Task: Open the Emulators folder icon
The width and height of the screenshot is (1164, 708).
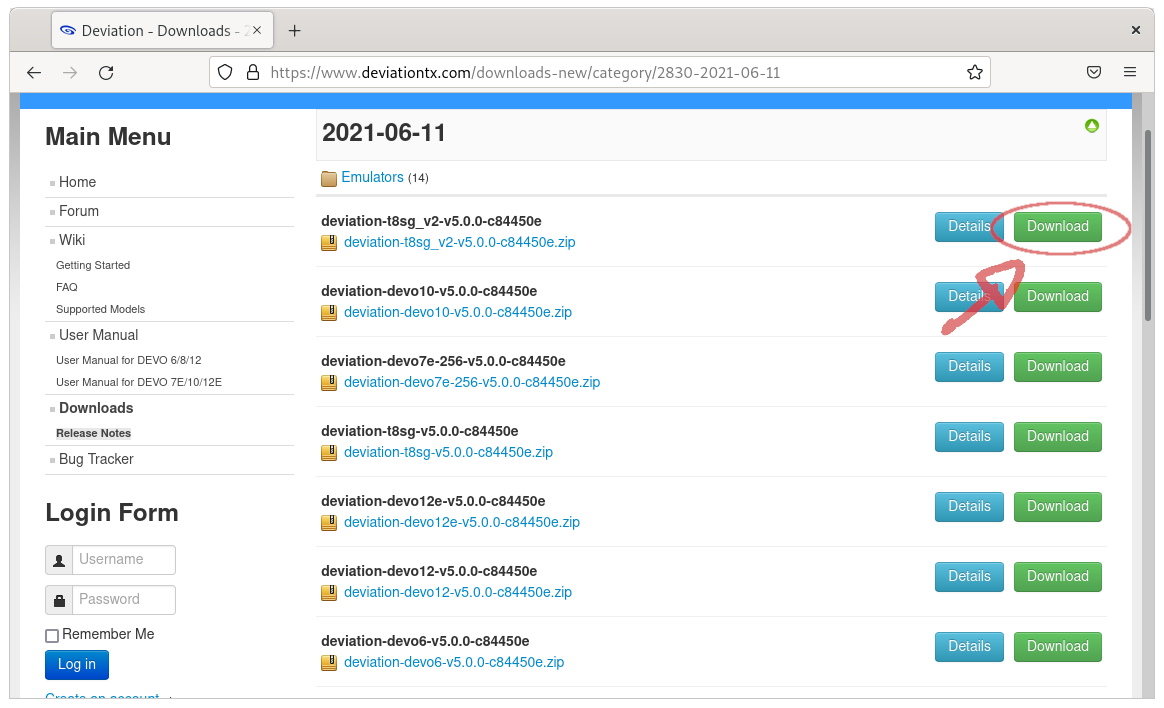Action: pyautogui.click(x=329, y=178)
